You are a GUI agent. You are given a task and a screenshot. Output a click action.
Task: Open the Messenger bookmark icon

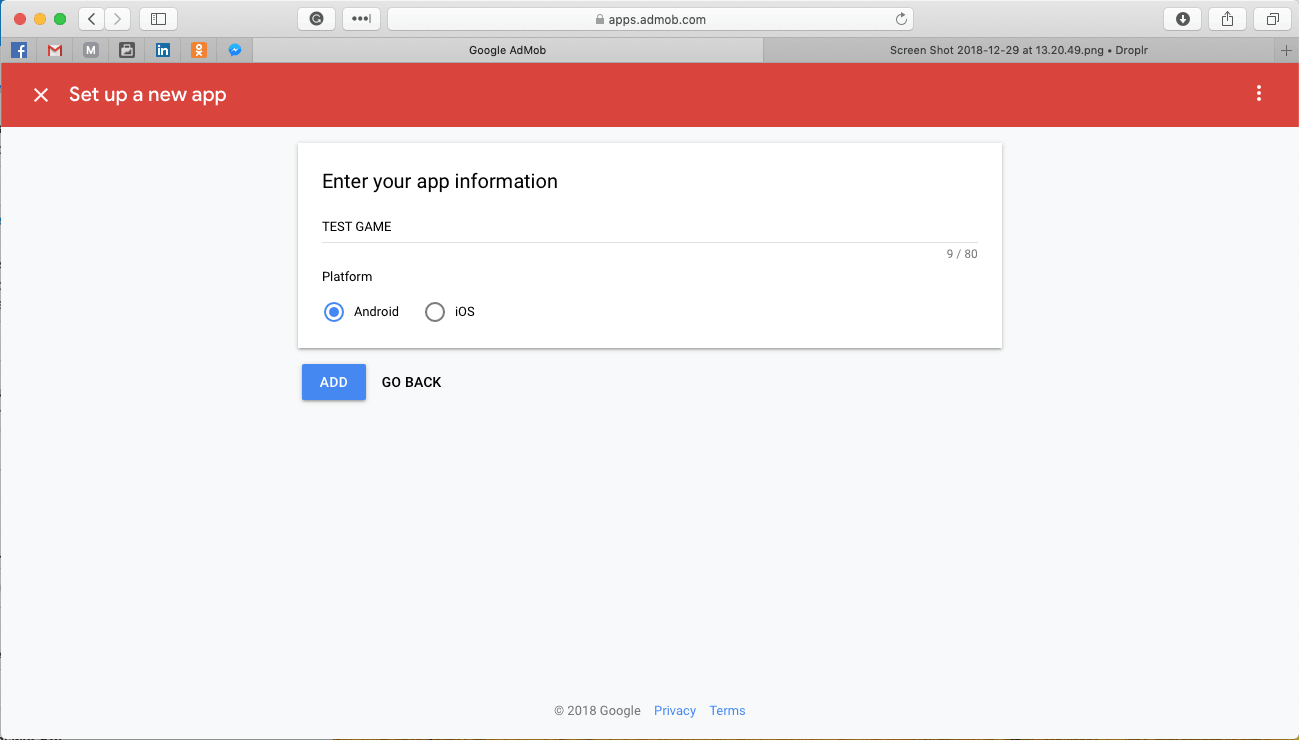coord(235,49)
